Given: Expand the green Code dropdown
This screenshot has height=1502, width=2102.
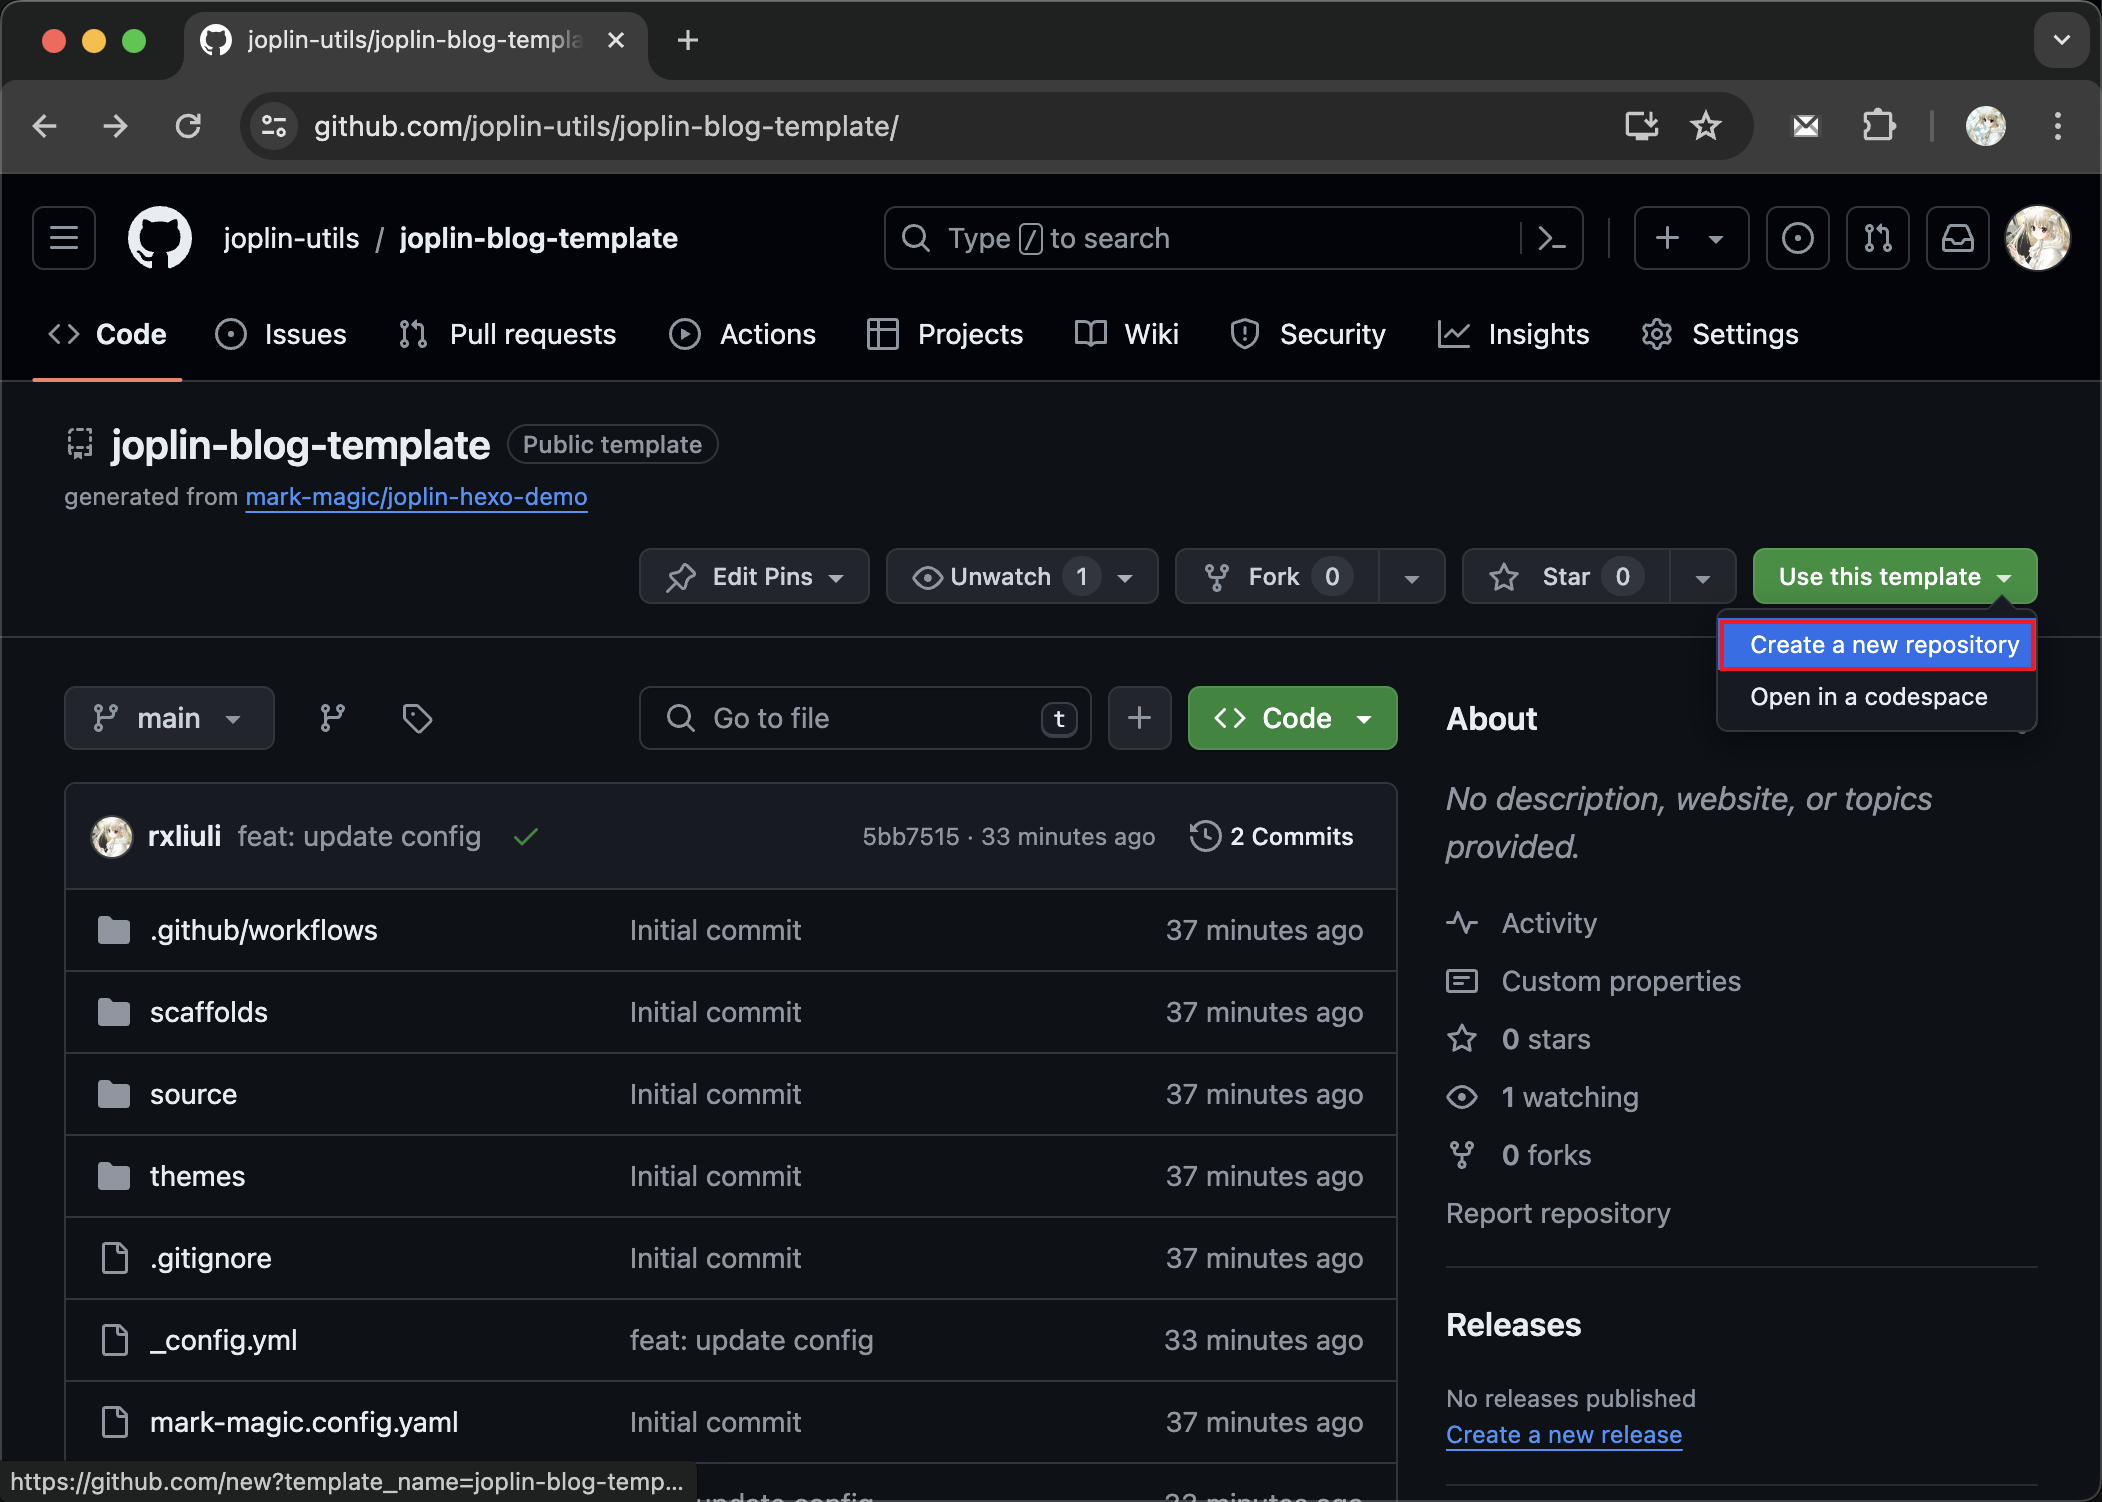Looking at the screenshot, I should tap(1292, 718).
